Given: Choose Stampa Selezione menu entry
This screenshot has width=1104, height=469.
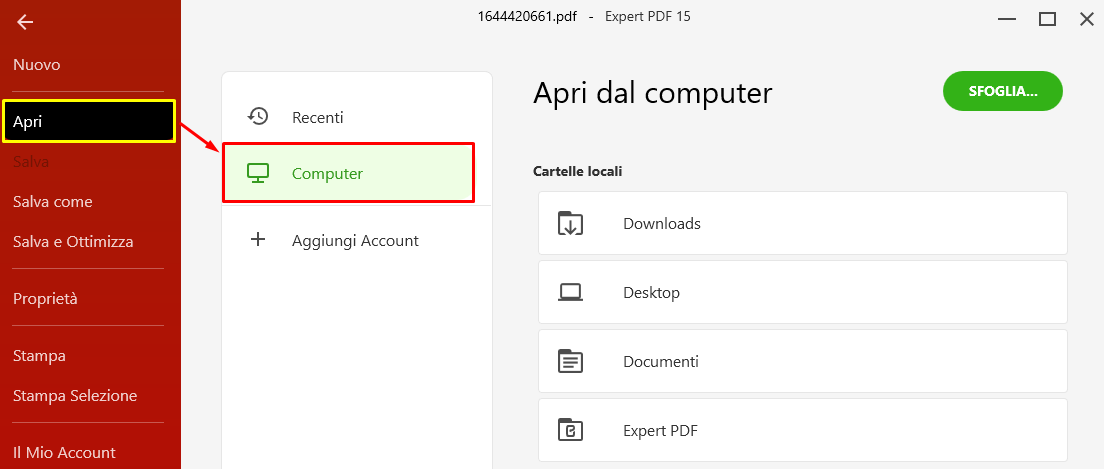Looking at the screenshot, I should click(x=75, y=396).
